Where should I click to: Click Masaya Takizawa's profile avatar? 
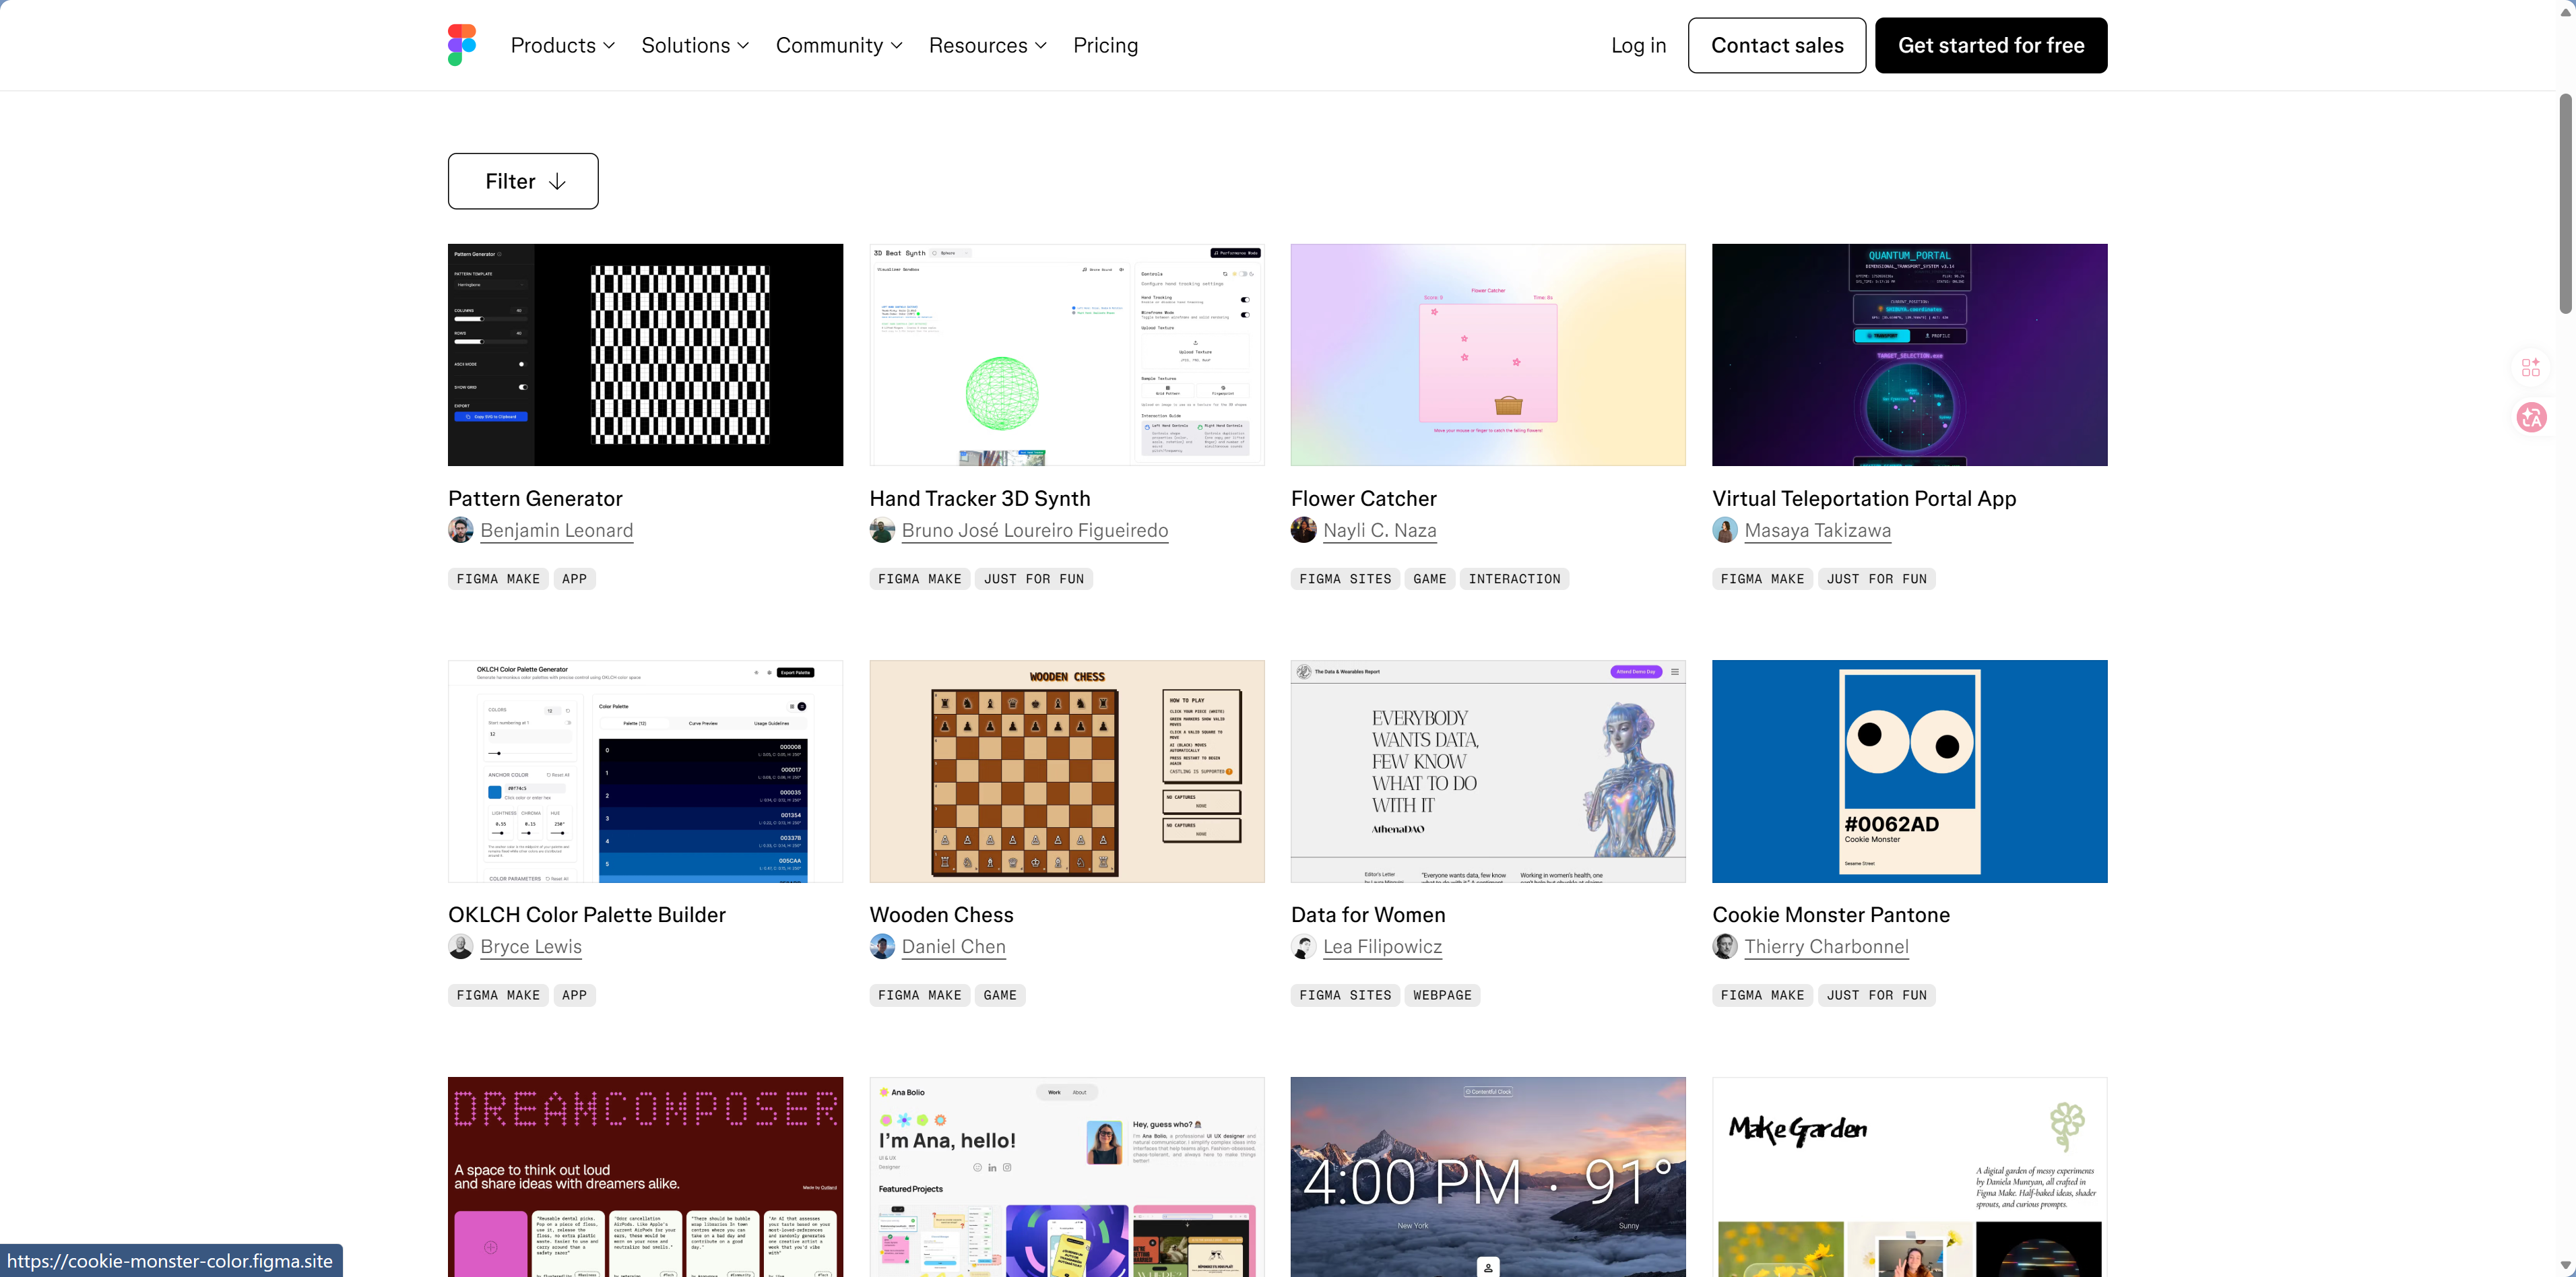[x=1724, y=530]
